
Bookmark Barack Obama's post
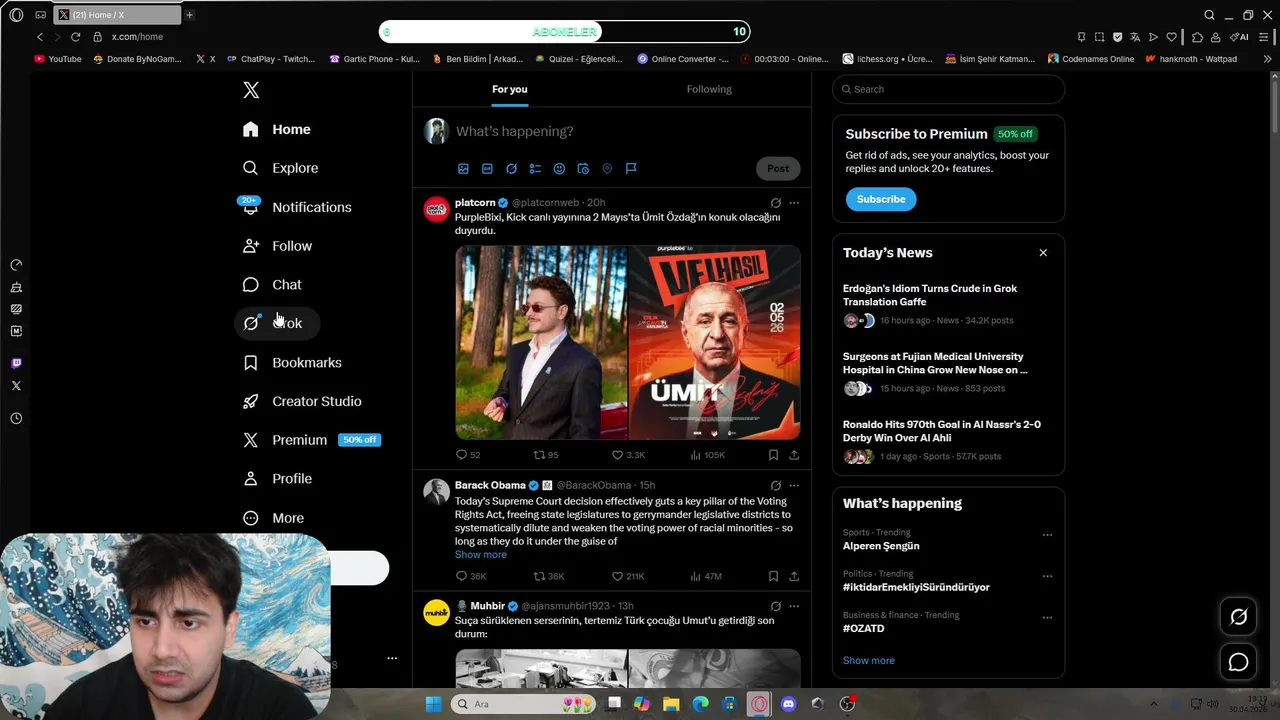point(773,576)
